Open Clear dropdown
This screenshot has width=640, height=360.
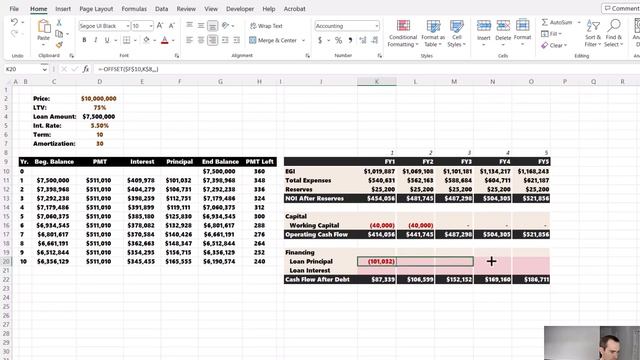(554, 45)
